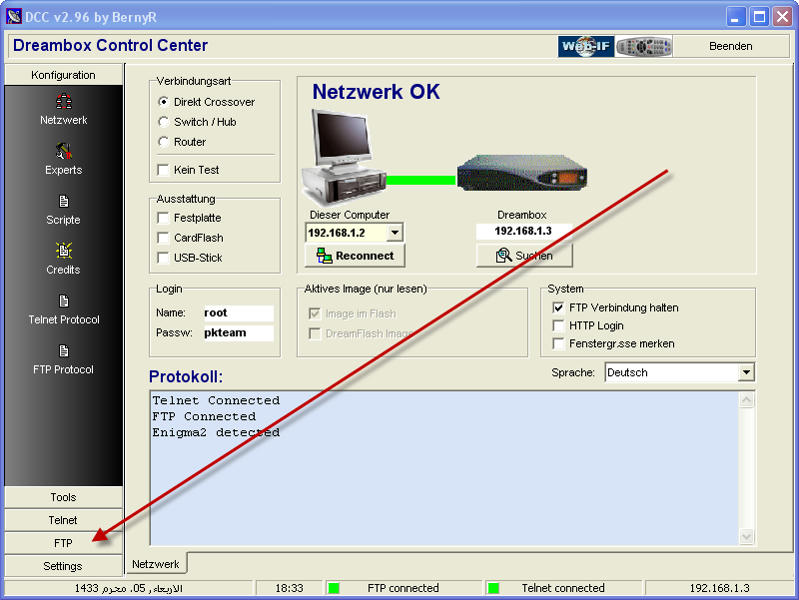Click the green Telnet connected indicator
799x600 pixels.
pyautogui.click(x=493, y=588)
